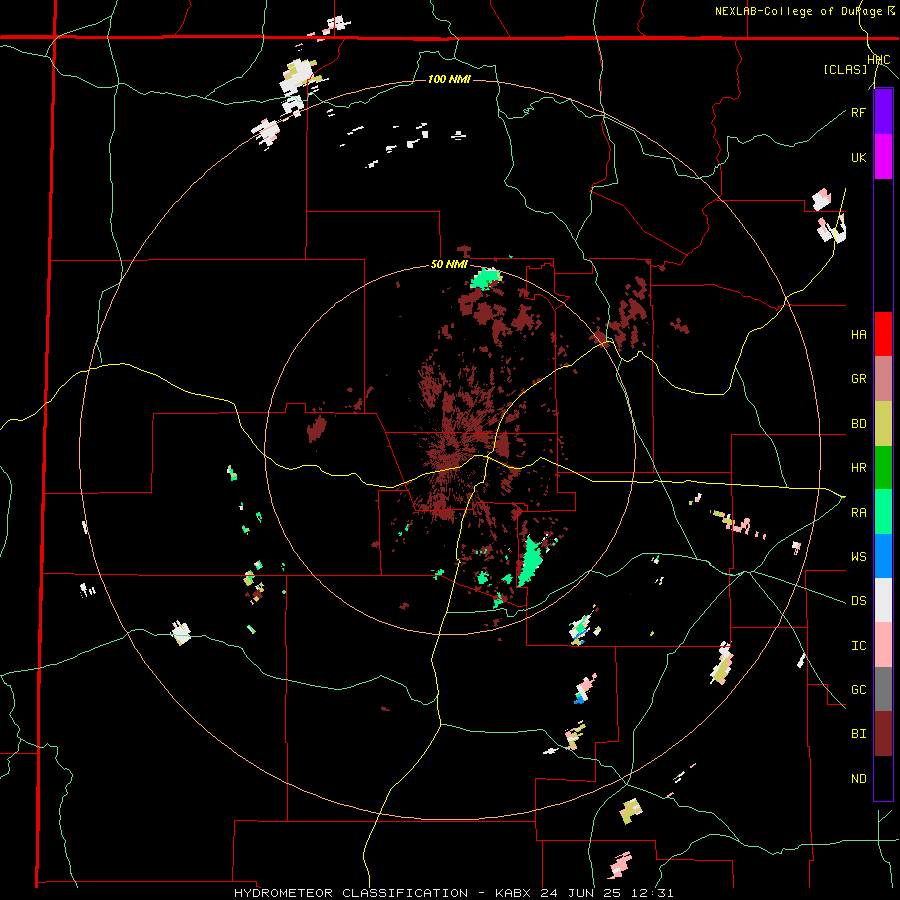Image resolution: width=900 pixels, height=900 pixels.
Task: Click the 100 NMI range ring label
Action: click(449, 79)
